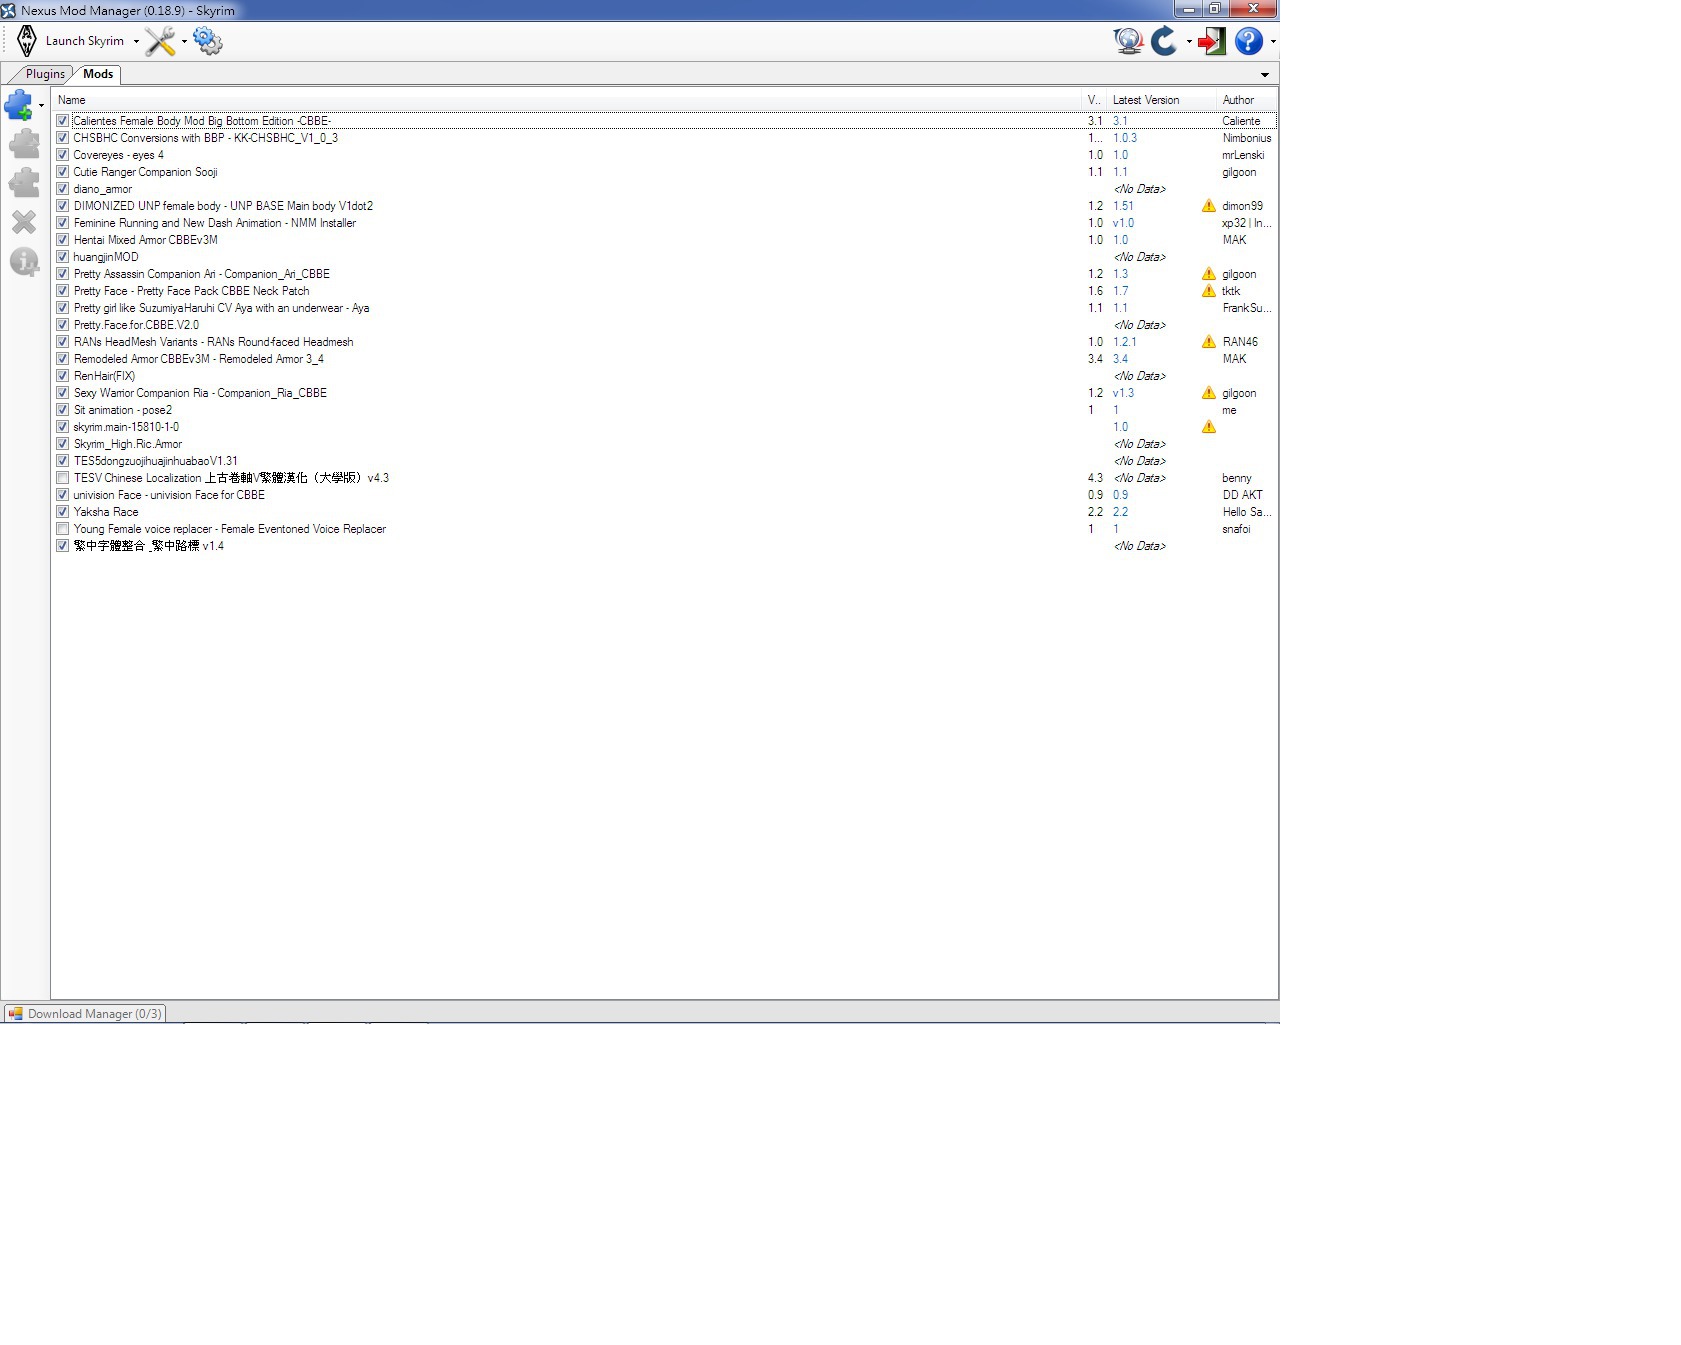
Task: Click the grey X delete mod icon
Action: pyautogui.click(x=24, y=222)
